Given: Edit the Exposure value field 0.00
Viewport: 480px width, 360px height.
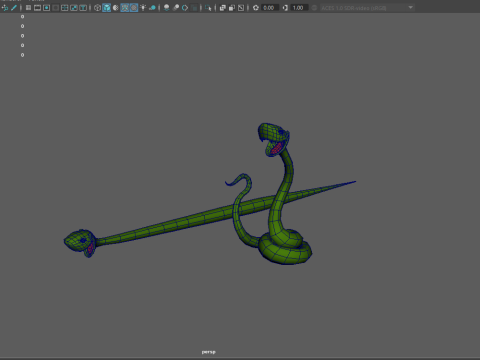Looking at the screenshot, I should (x=270, y=8).
